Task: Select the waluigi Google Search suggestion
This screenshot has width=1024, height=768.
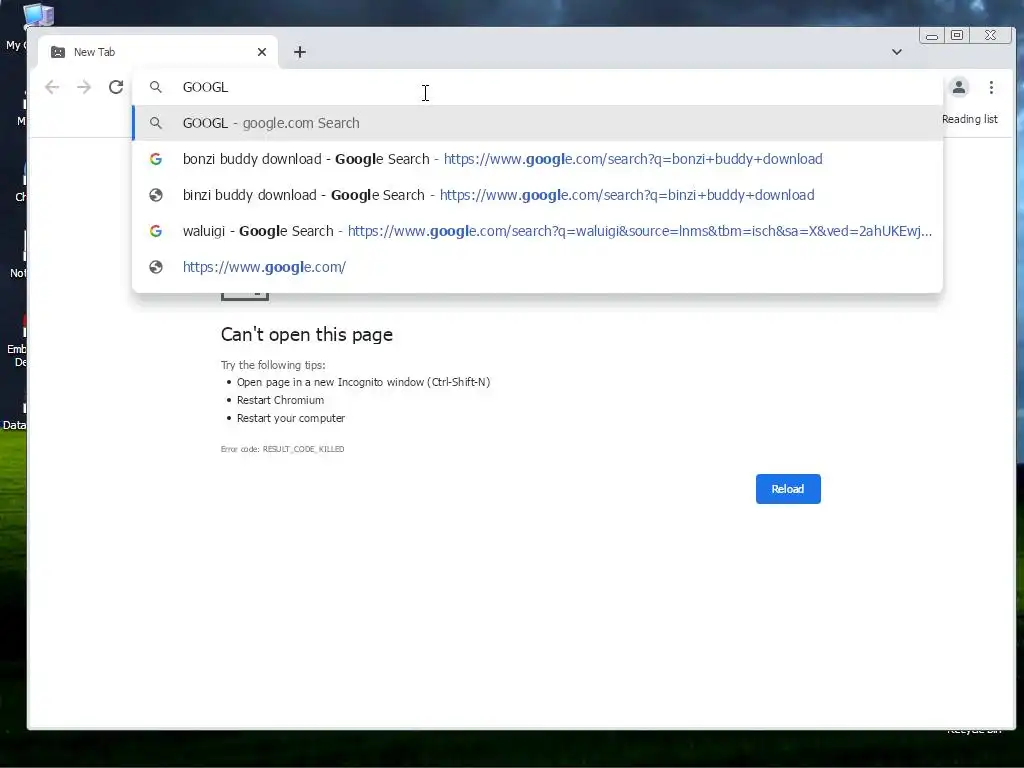Action: click(x=537, y=231)
